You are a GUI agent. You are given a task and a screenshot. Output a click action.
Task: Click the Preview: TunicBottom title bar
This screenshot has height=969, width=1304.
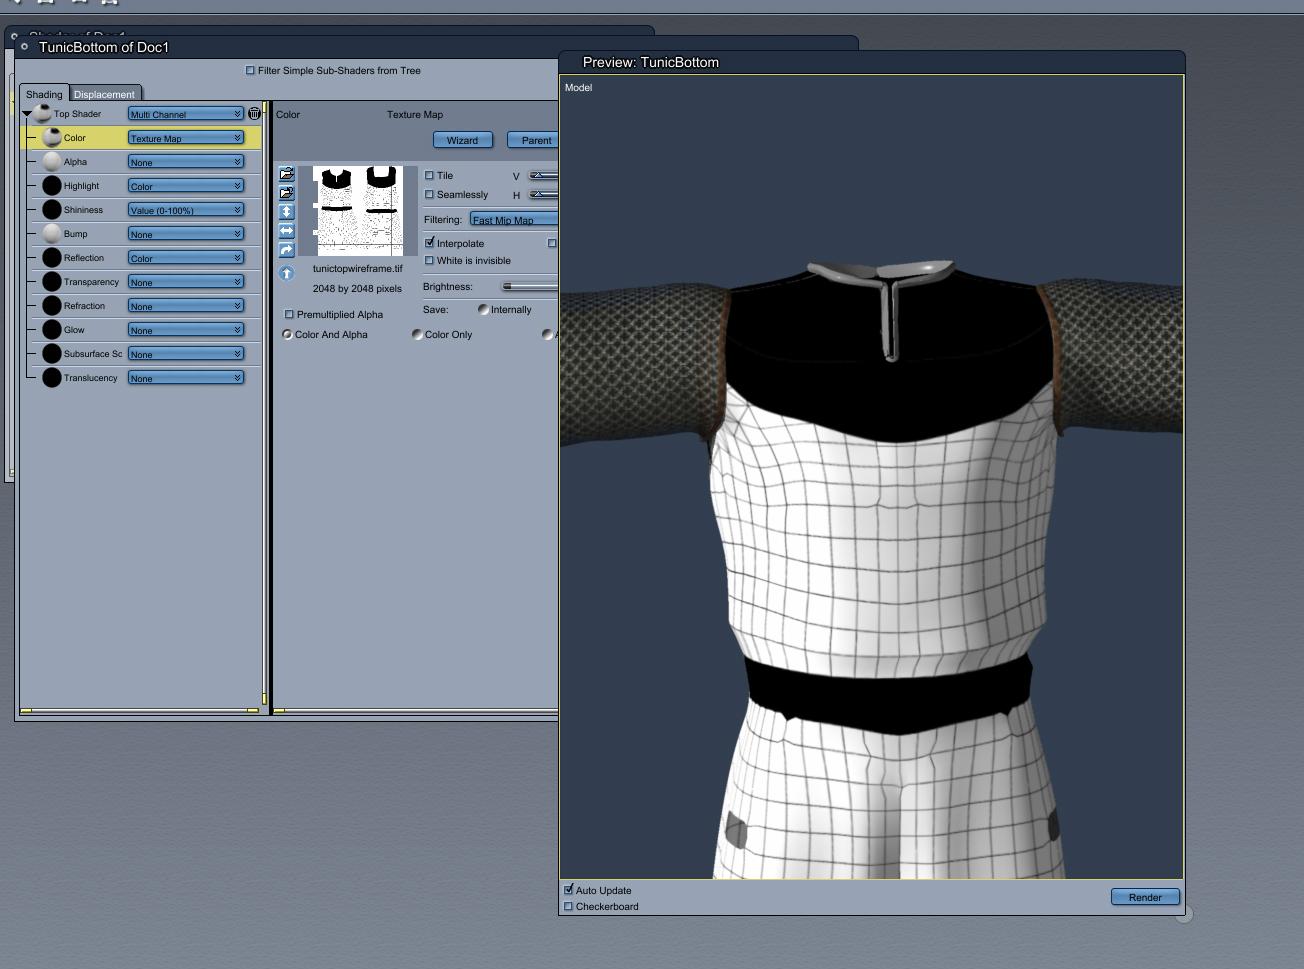[871, 62]
